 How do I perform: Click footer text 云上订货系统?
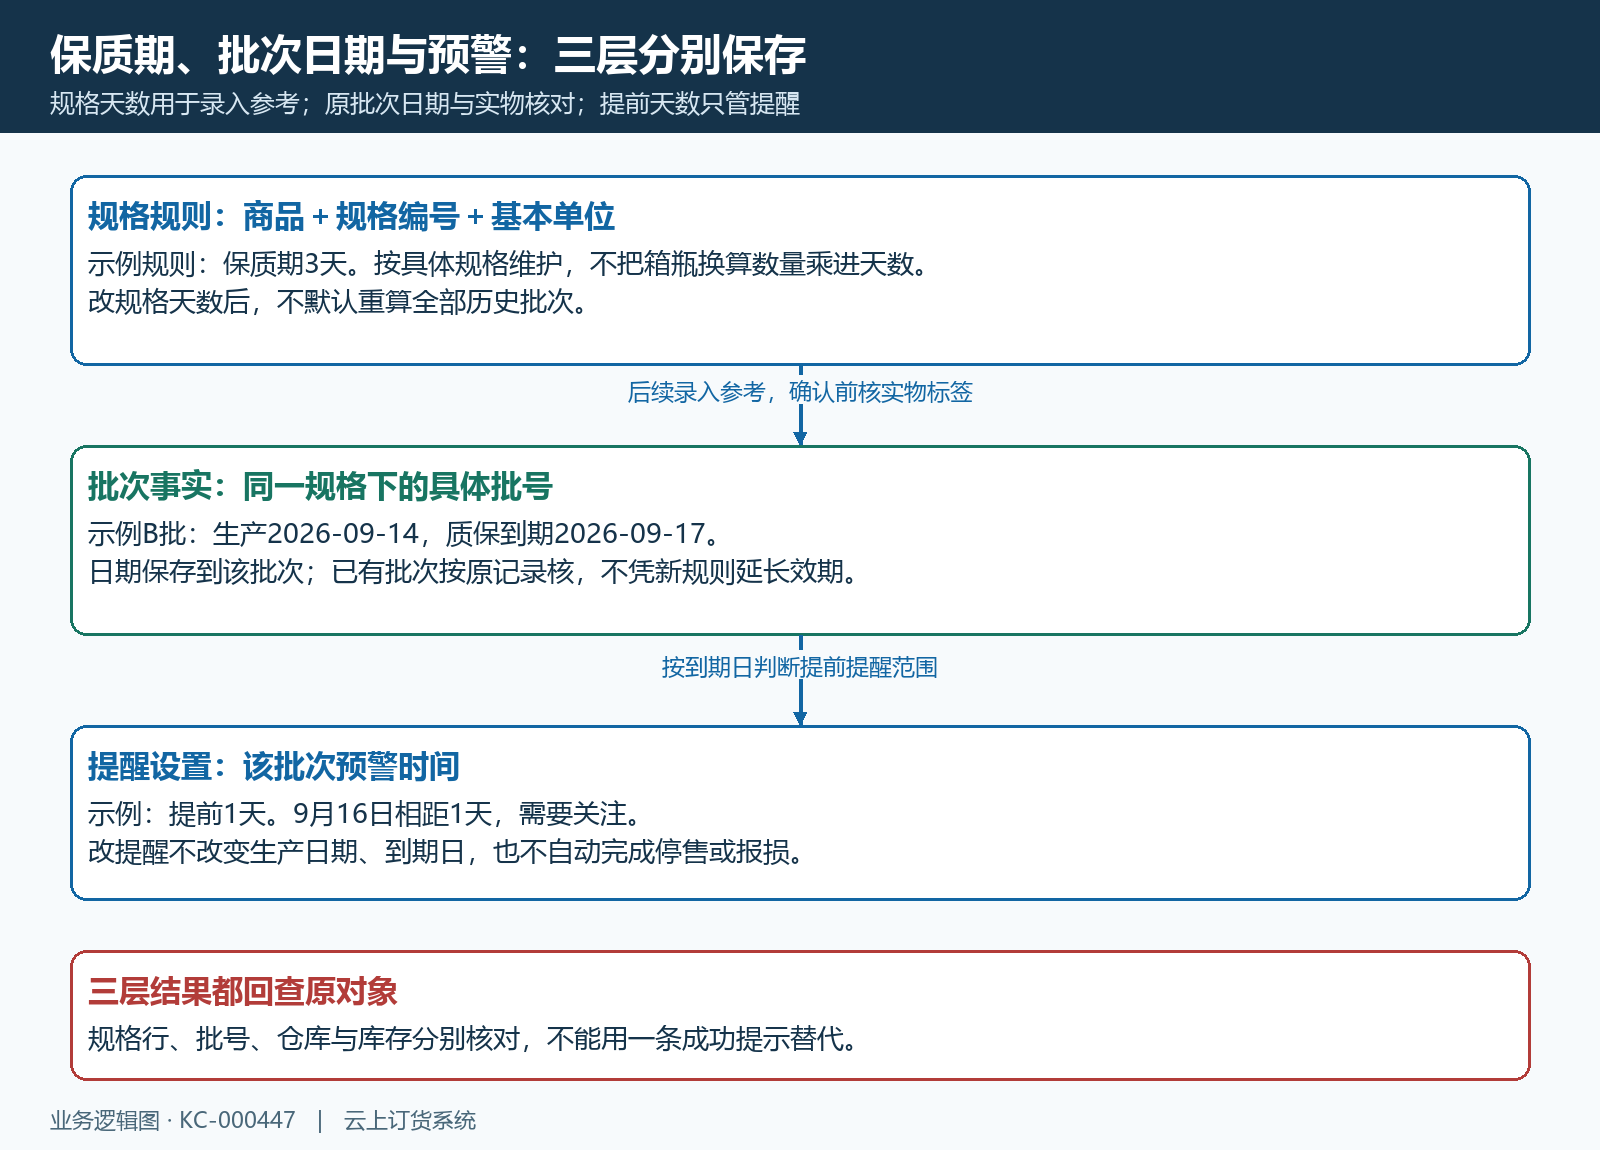[x=410, y=1120]
